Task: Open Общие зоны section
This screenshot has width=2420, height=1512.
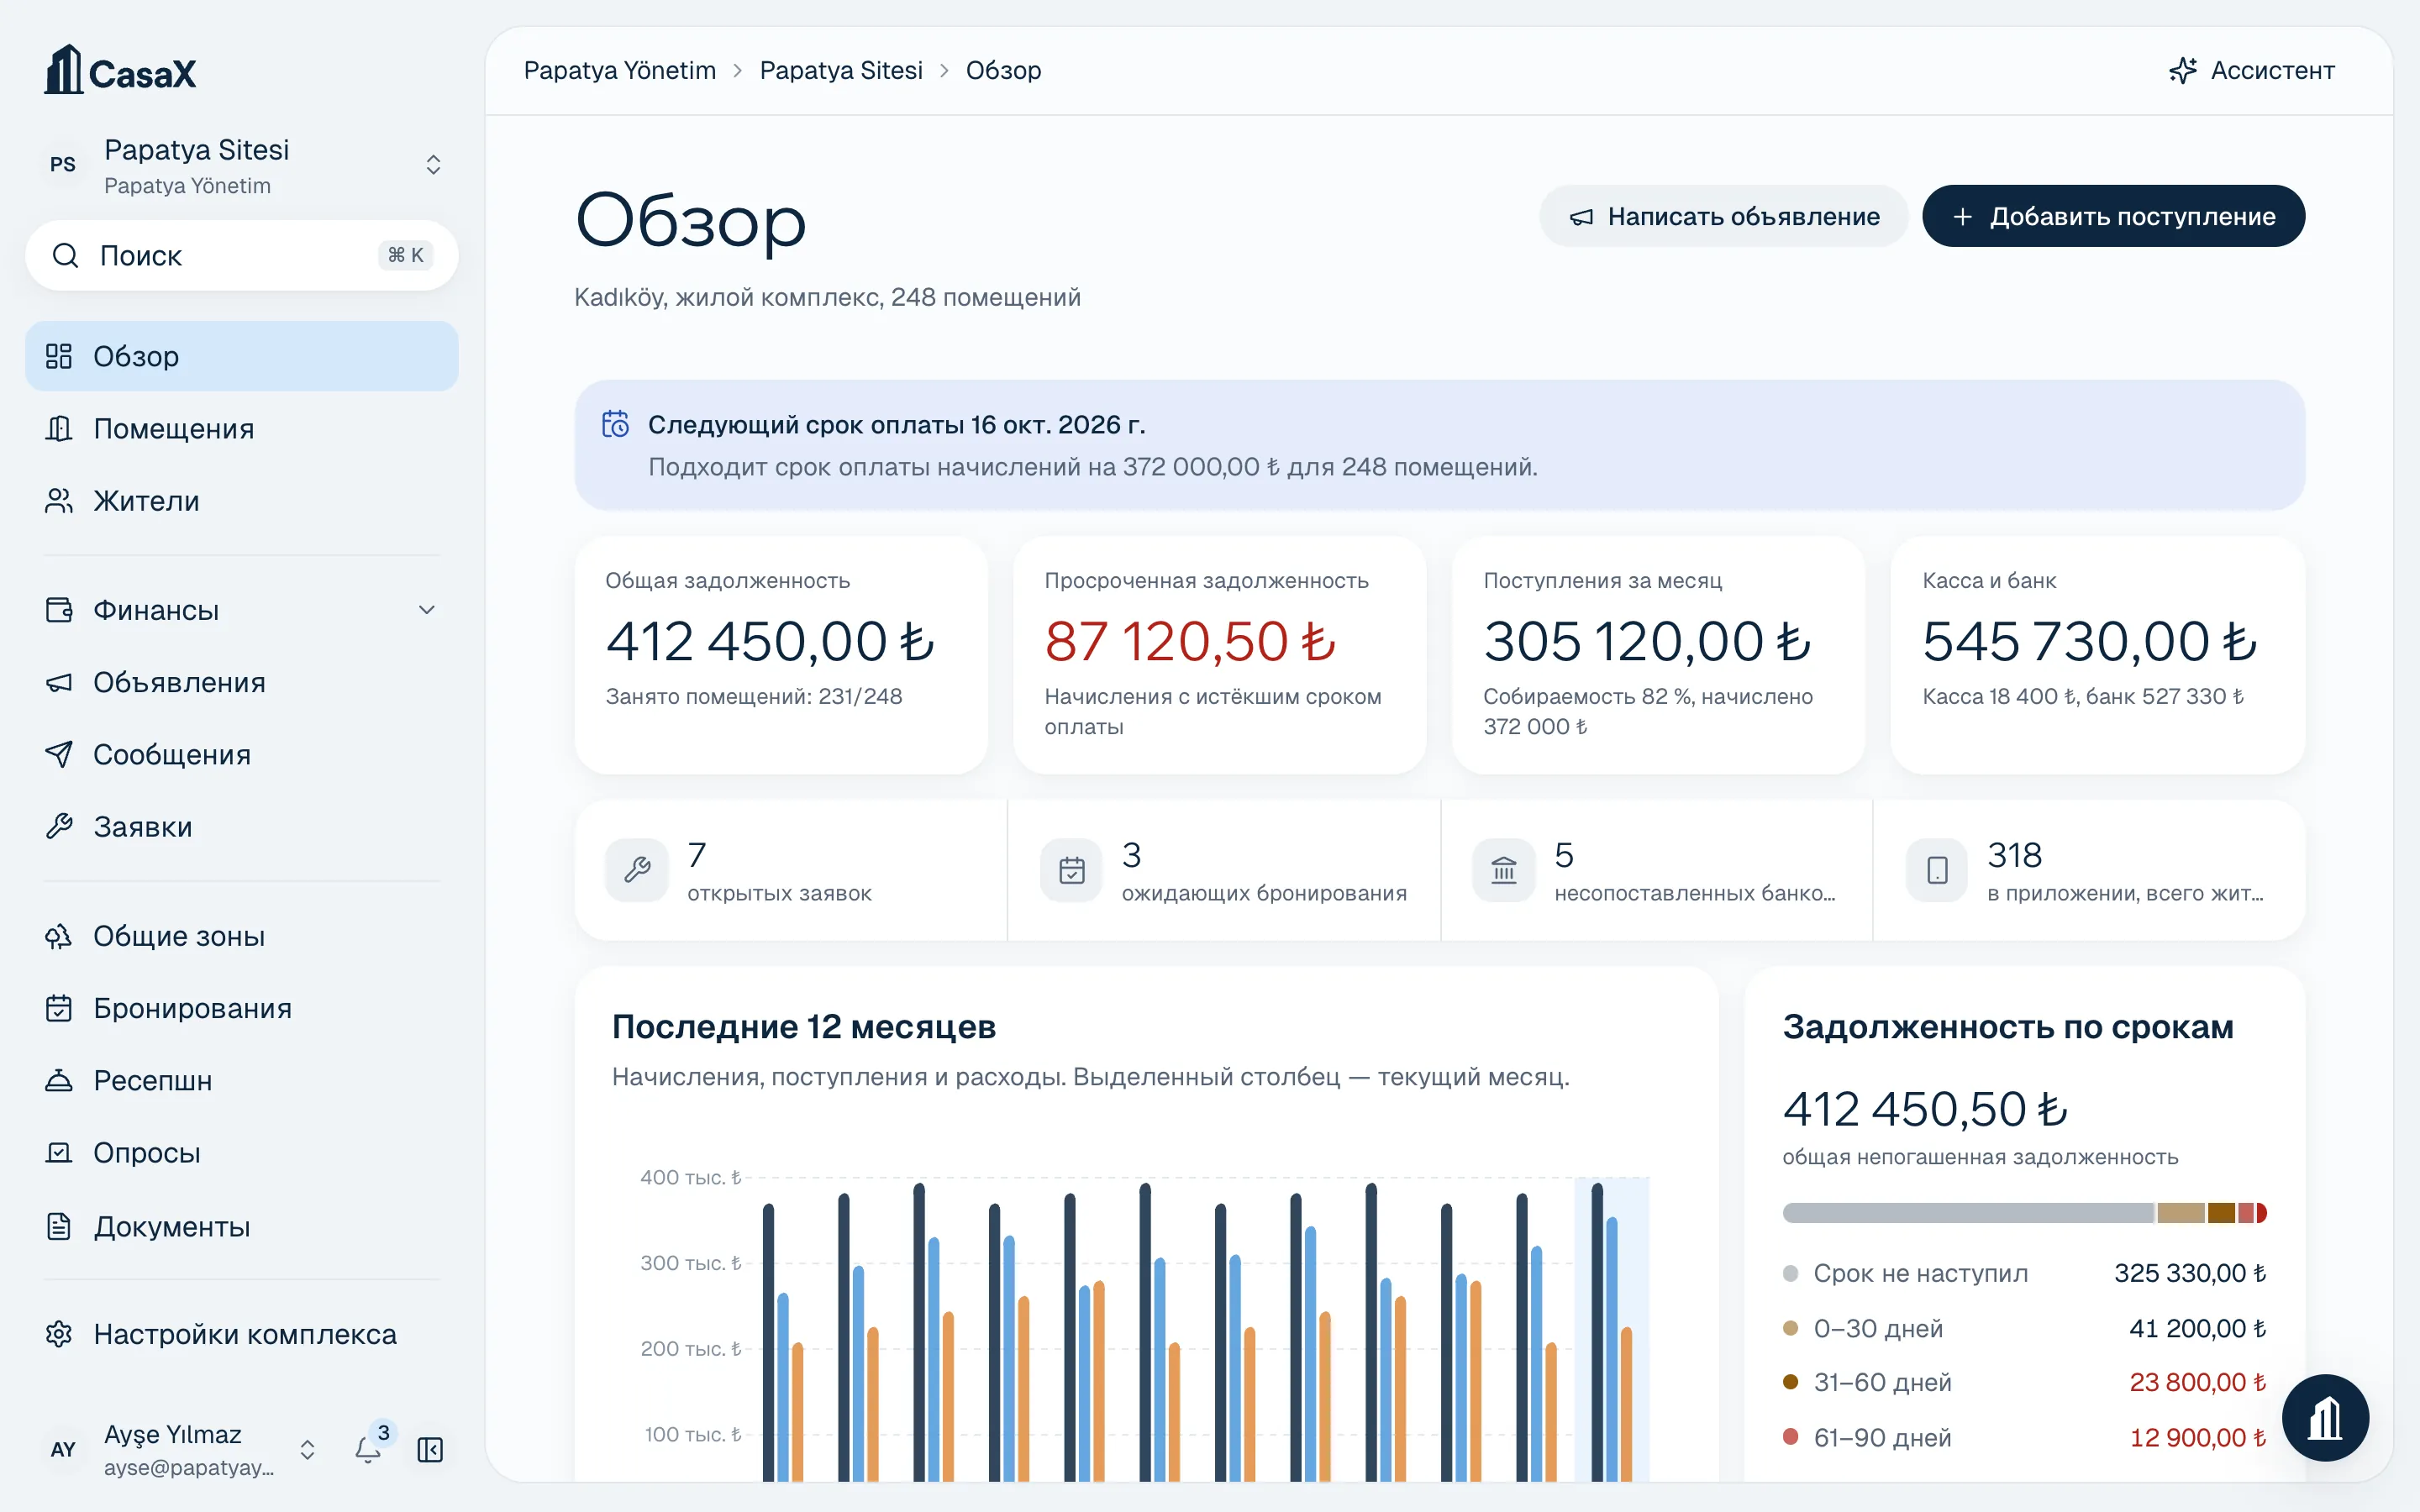Action: coord(242,936)
